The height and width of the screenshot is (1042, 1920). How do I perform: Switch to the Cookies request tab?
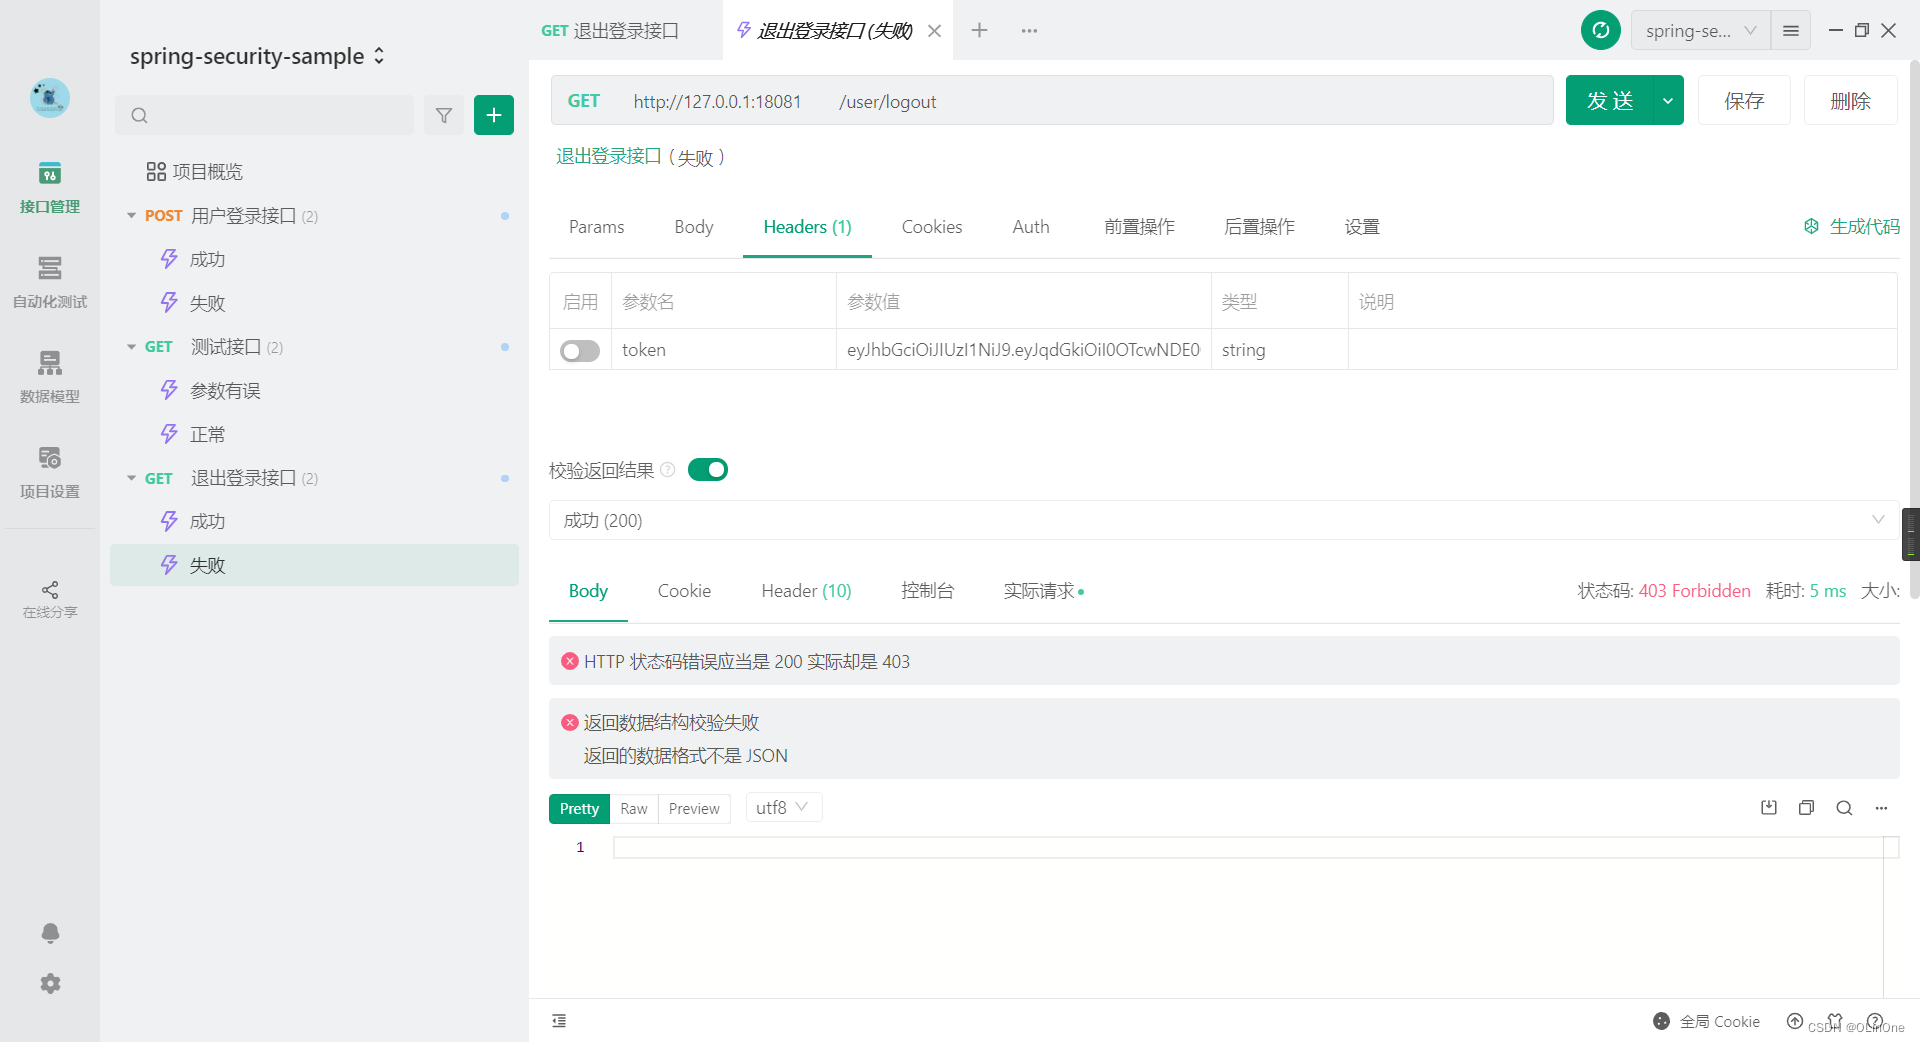tap(931, 227)
